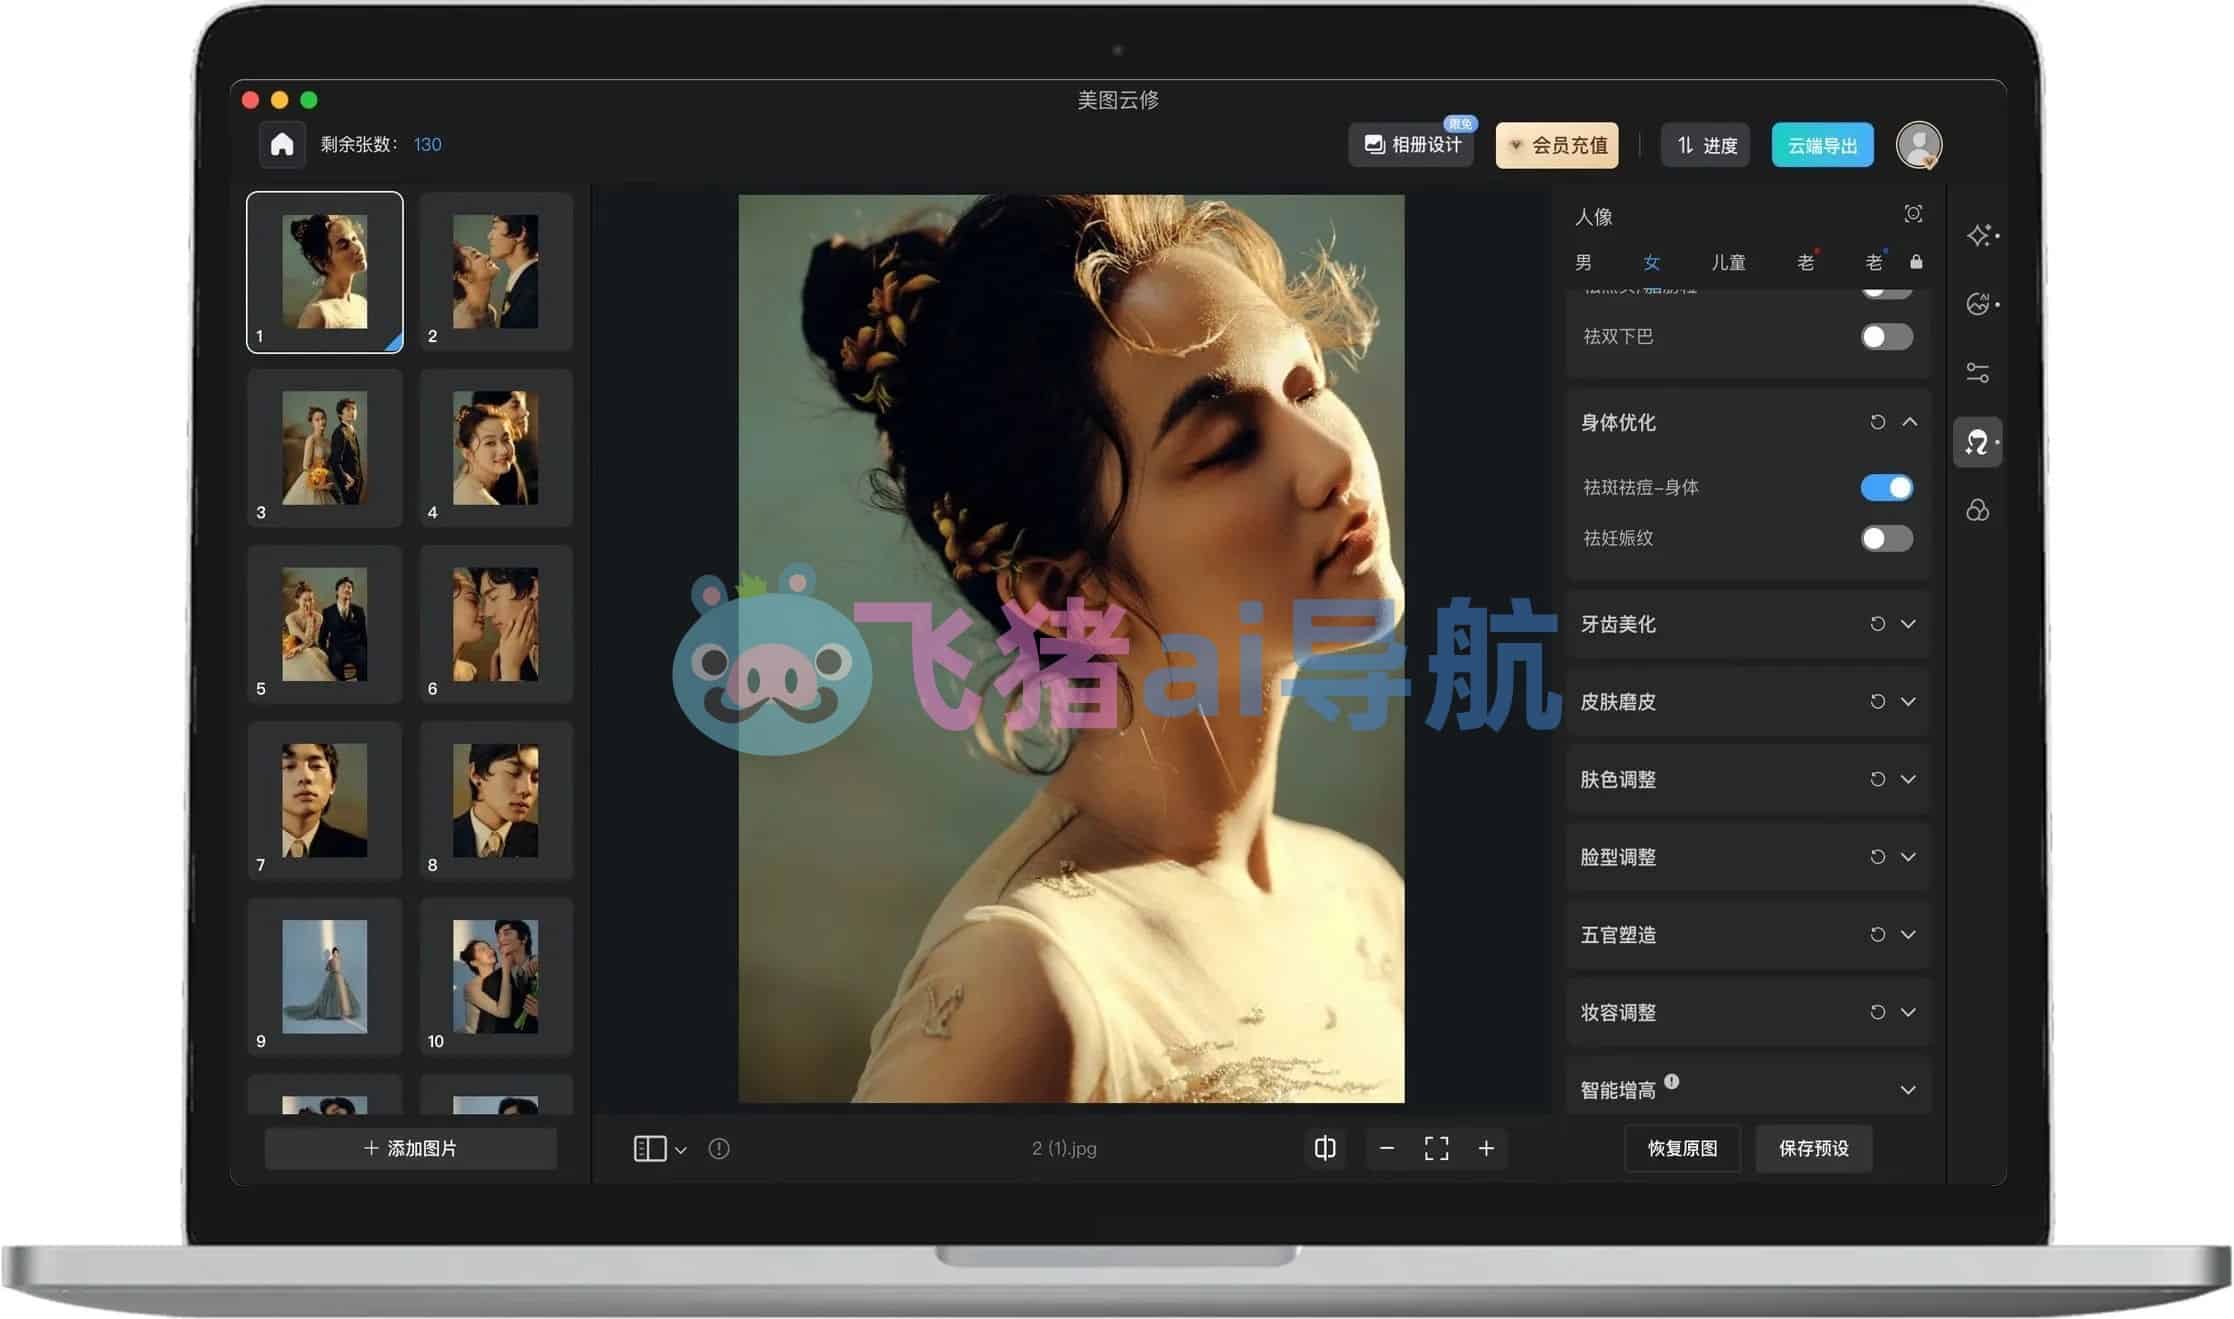This screenshot has width=2234, height=1319.
Task: Expand the 皮肤磨皮 section
Action: [x=1909, y=702]
